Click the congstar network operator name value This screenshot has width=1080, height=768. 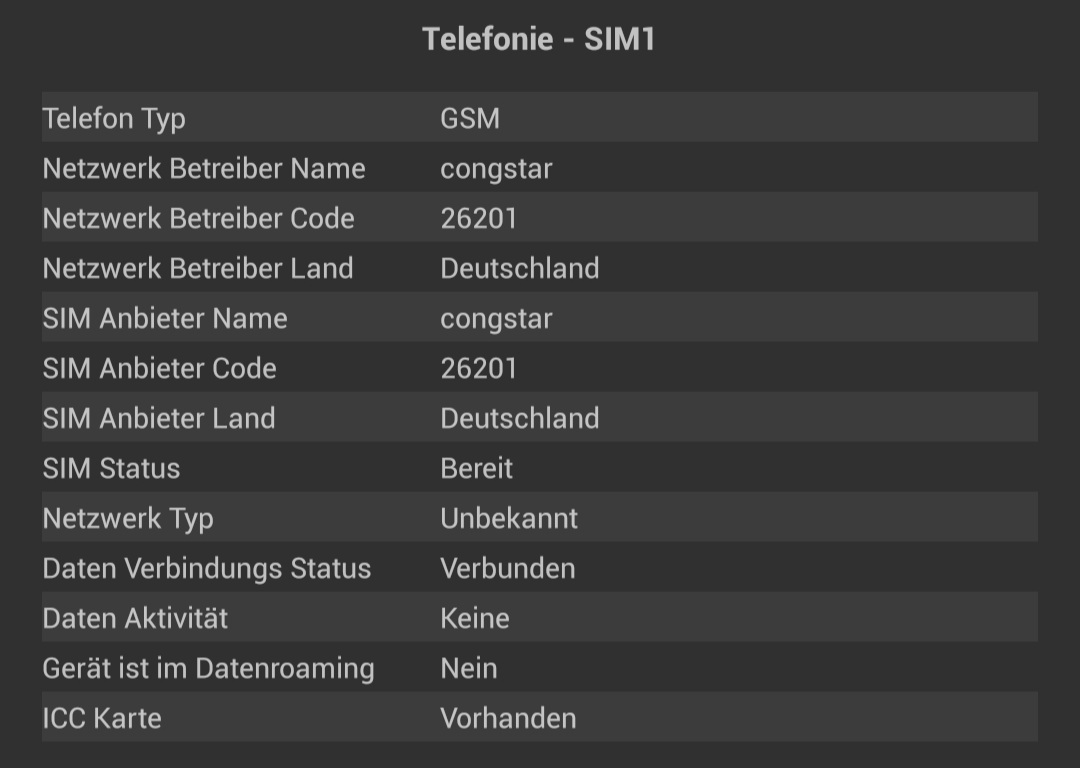[x=496, y=168]
